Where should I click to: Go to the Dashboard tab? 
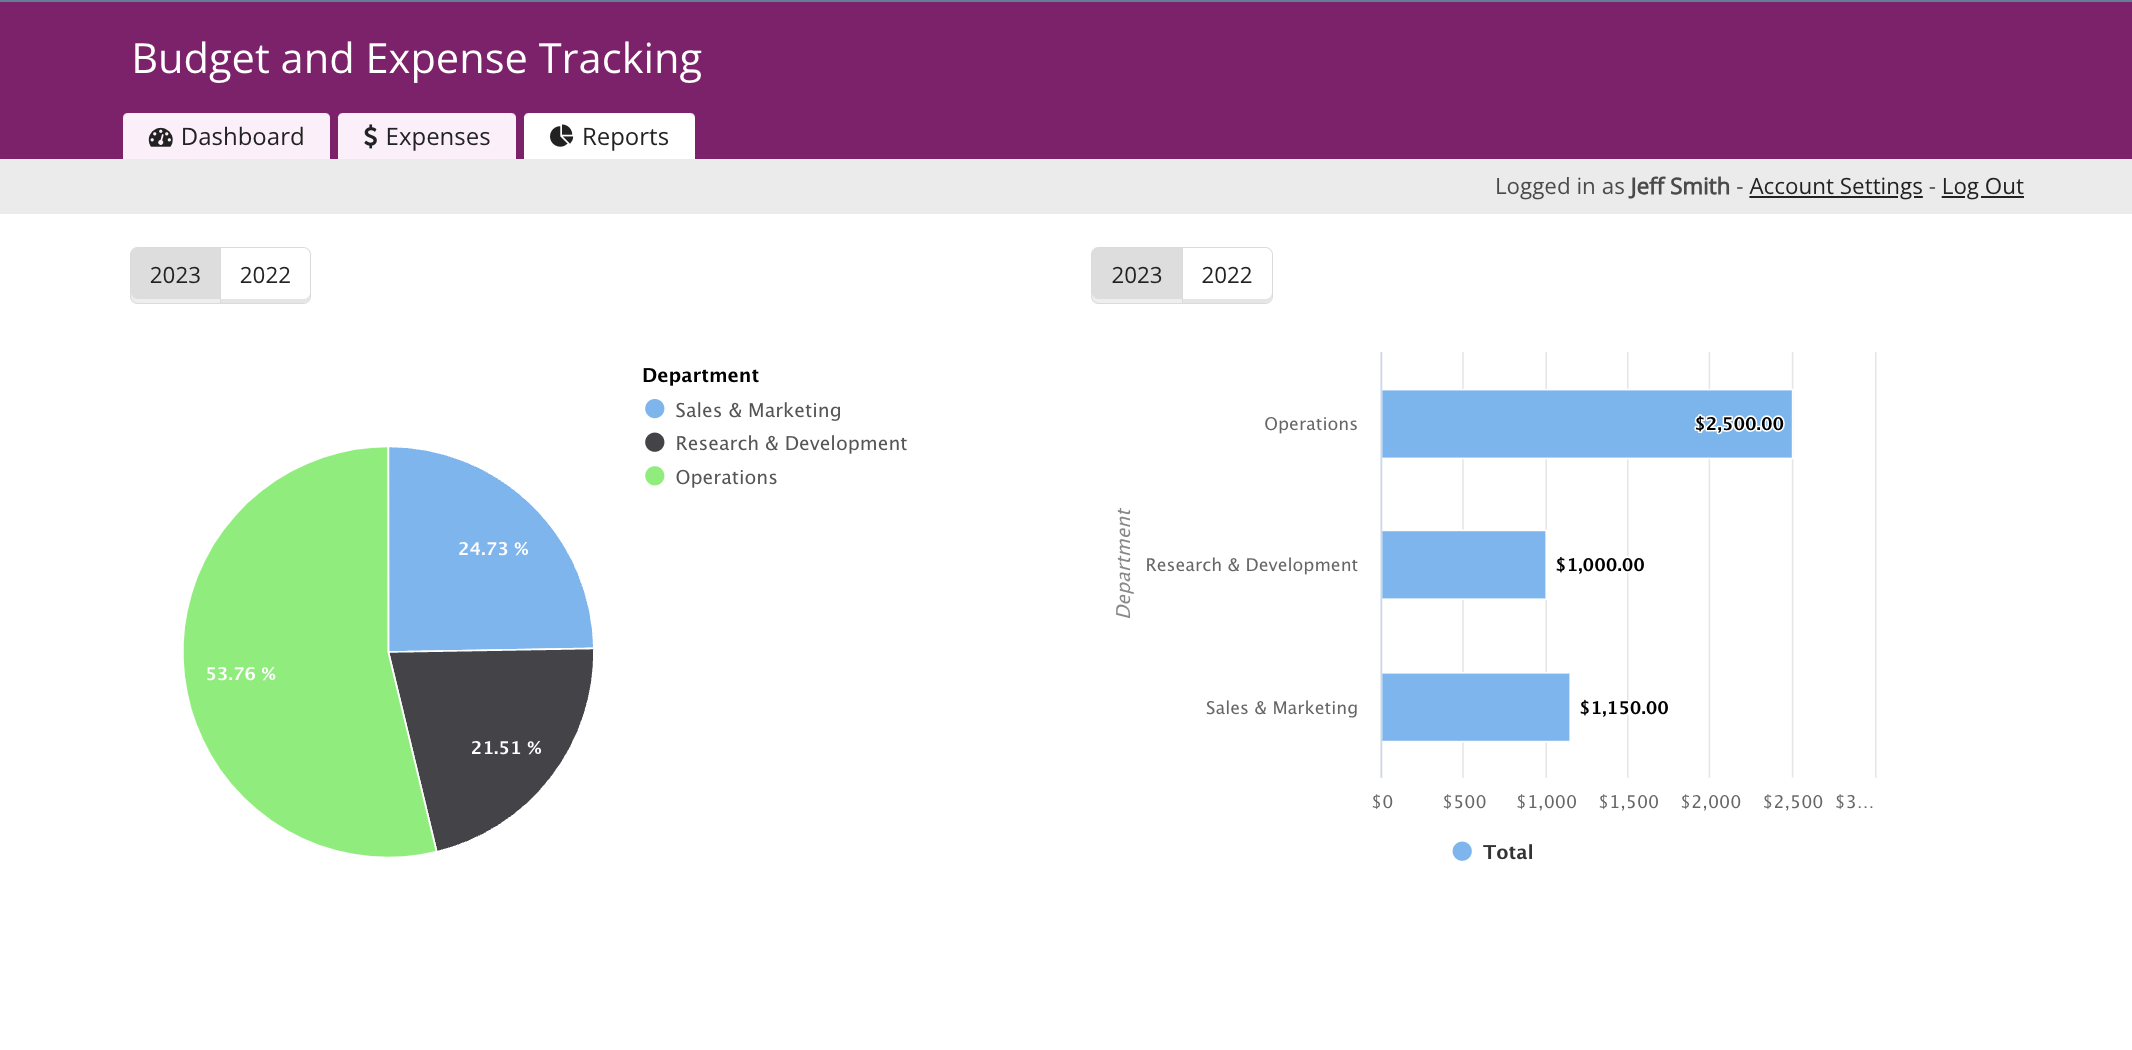tap(226, 136)
